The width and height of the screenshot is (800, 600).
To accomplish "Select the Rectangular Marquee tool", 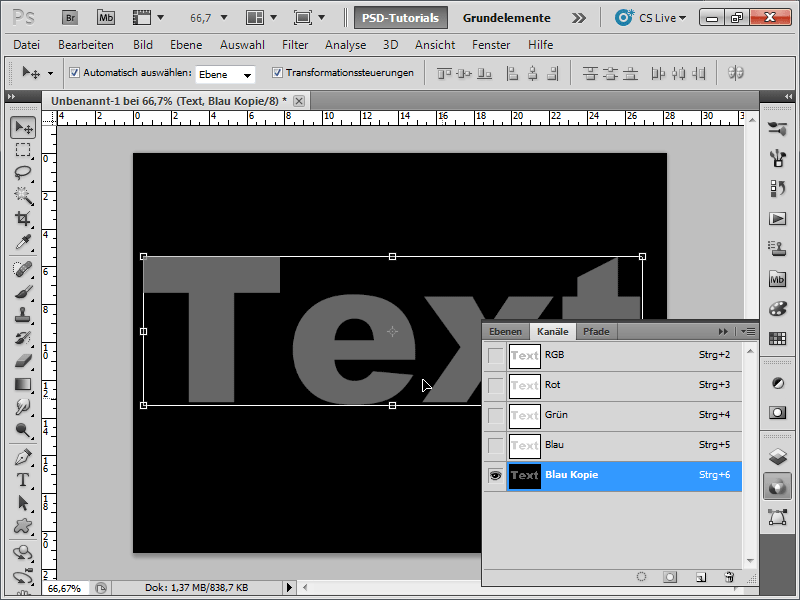I will (x=23, y=150).
